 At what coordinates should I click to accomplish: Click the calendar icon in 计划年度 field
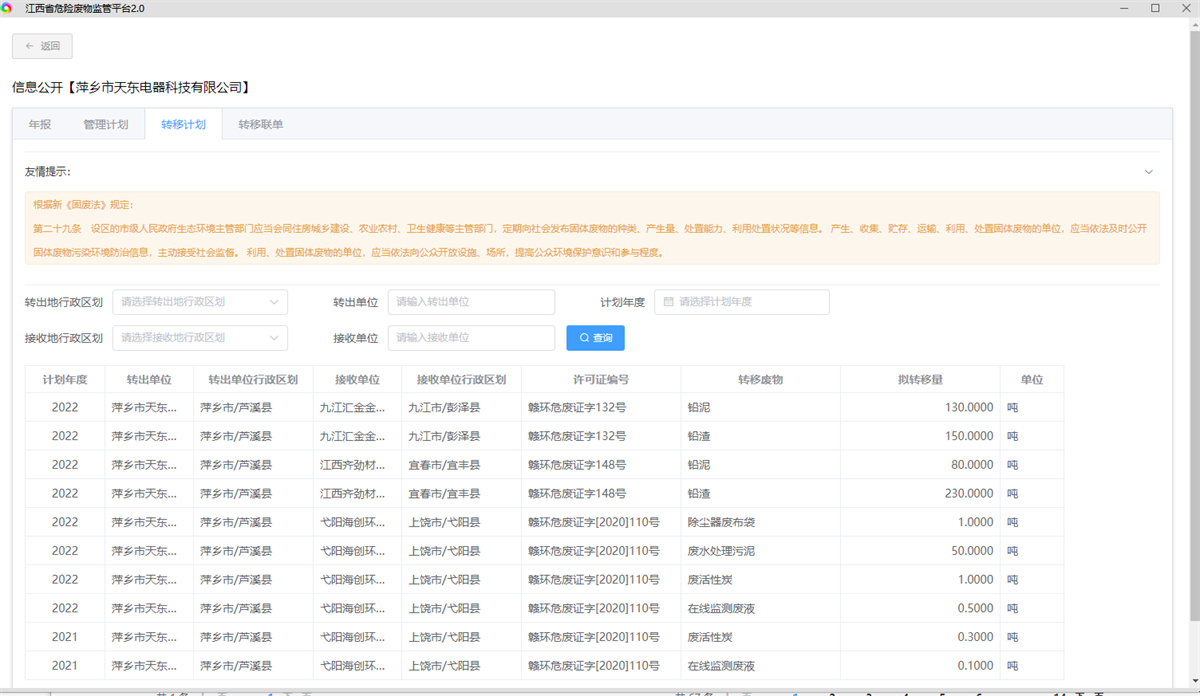[668, 302]
